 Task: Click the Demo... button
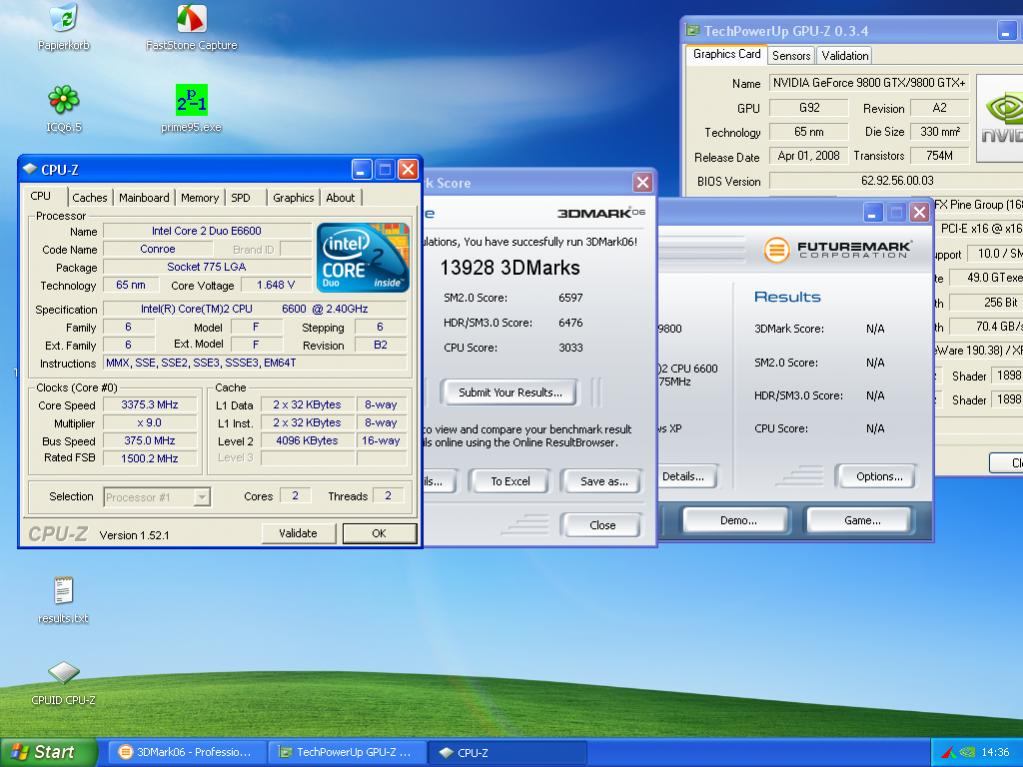[x=738, y=520]
